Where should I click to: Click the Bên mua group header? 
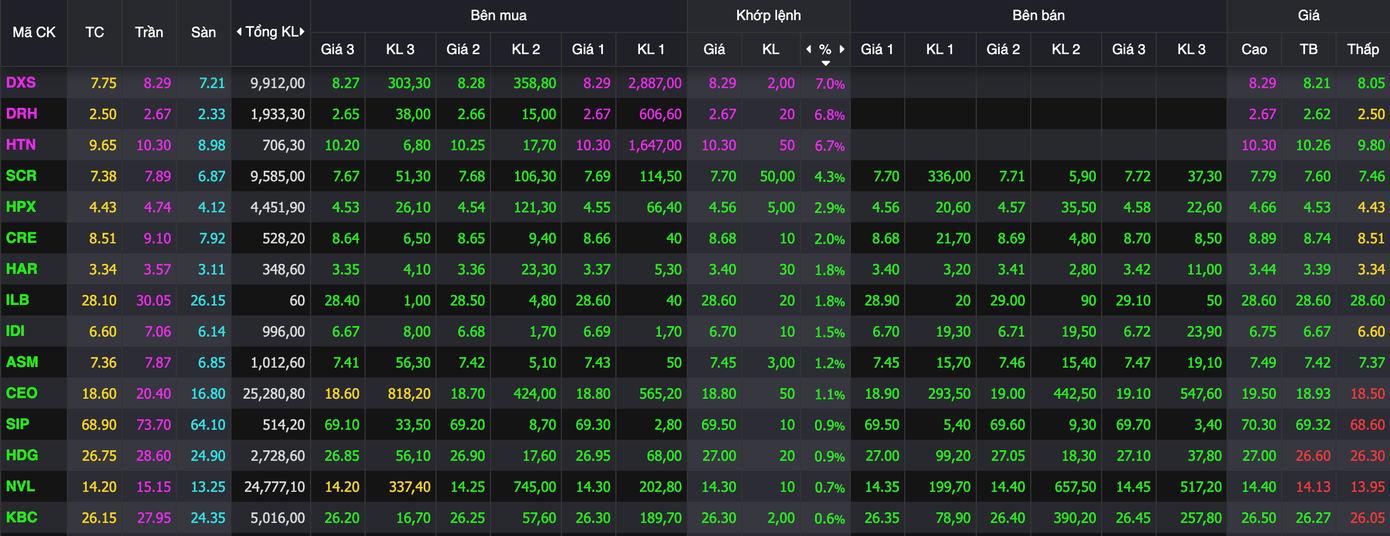[498, 15]
